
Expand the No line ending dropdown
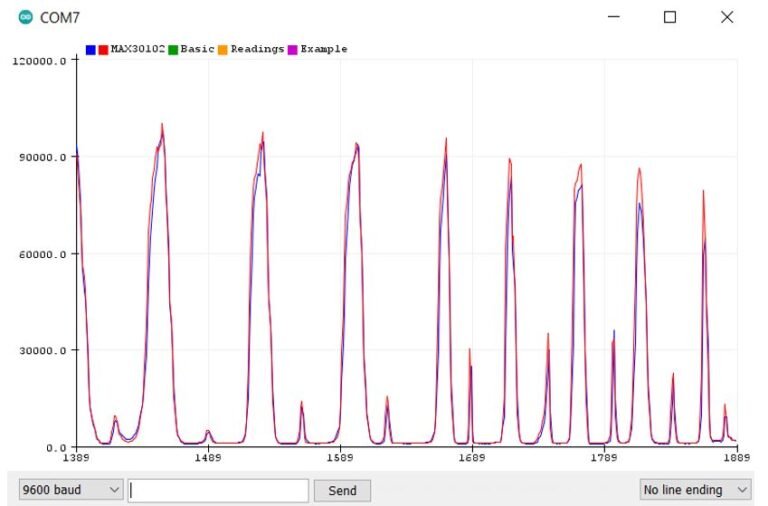coord(695,490)
